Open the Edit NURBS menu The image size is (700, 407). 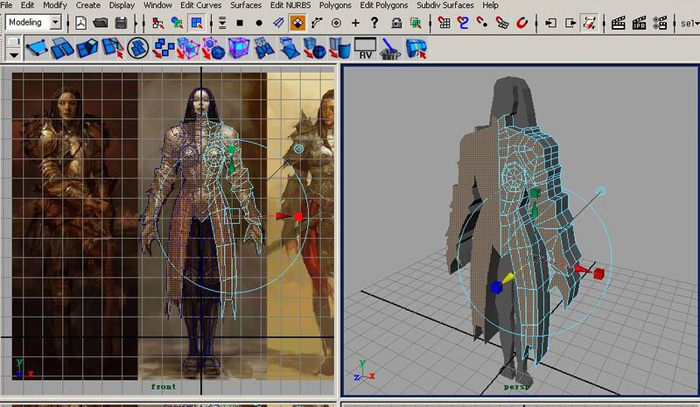click(291, 5)
